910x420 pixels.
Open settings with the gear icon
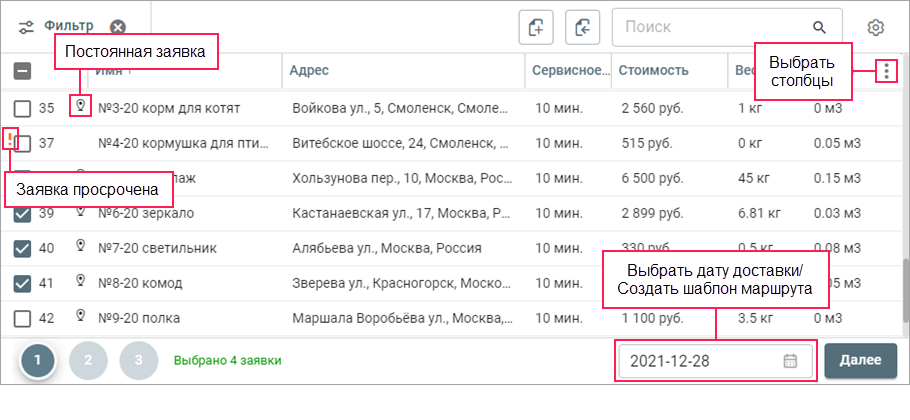pos(876,27)
